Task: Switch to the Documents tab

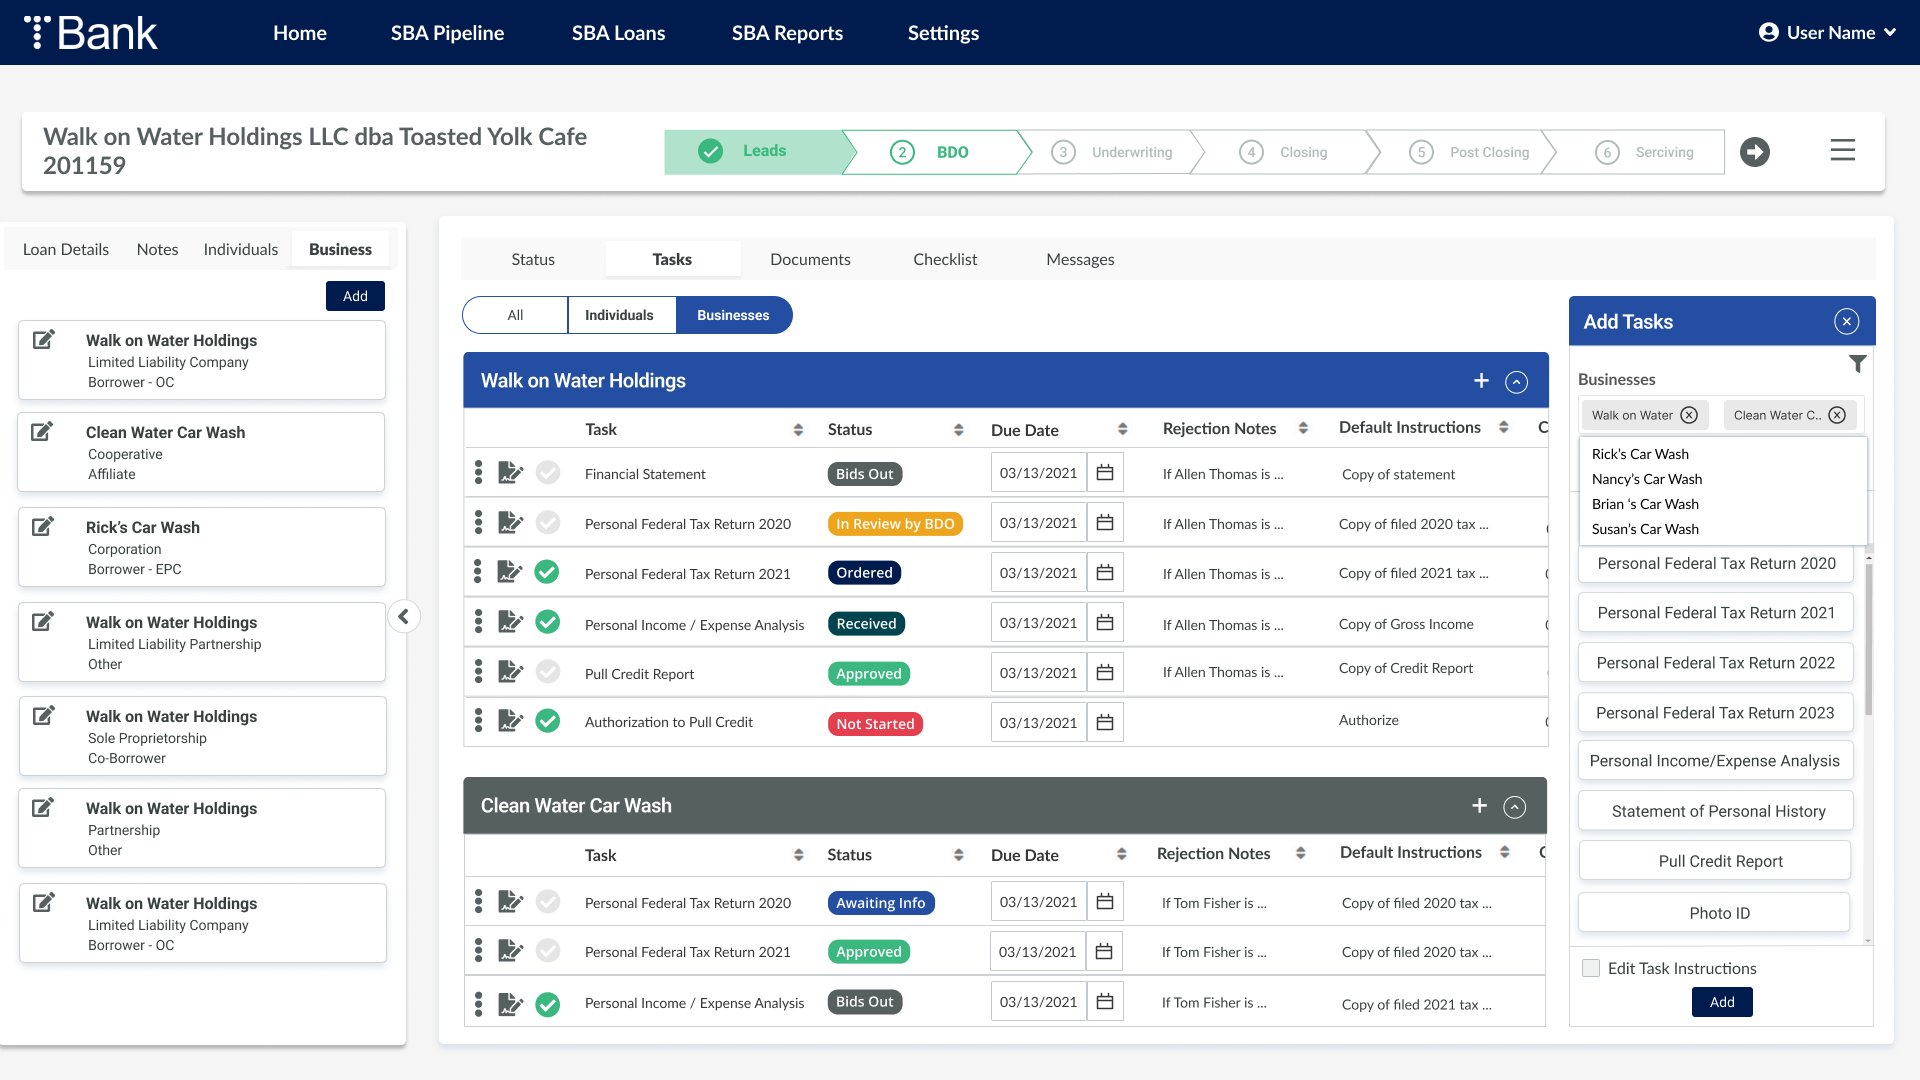Action: 810,259
